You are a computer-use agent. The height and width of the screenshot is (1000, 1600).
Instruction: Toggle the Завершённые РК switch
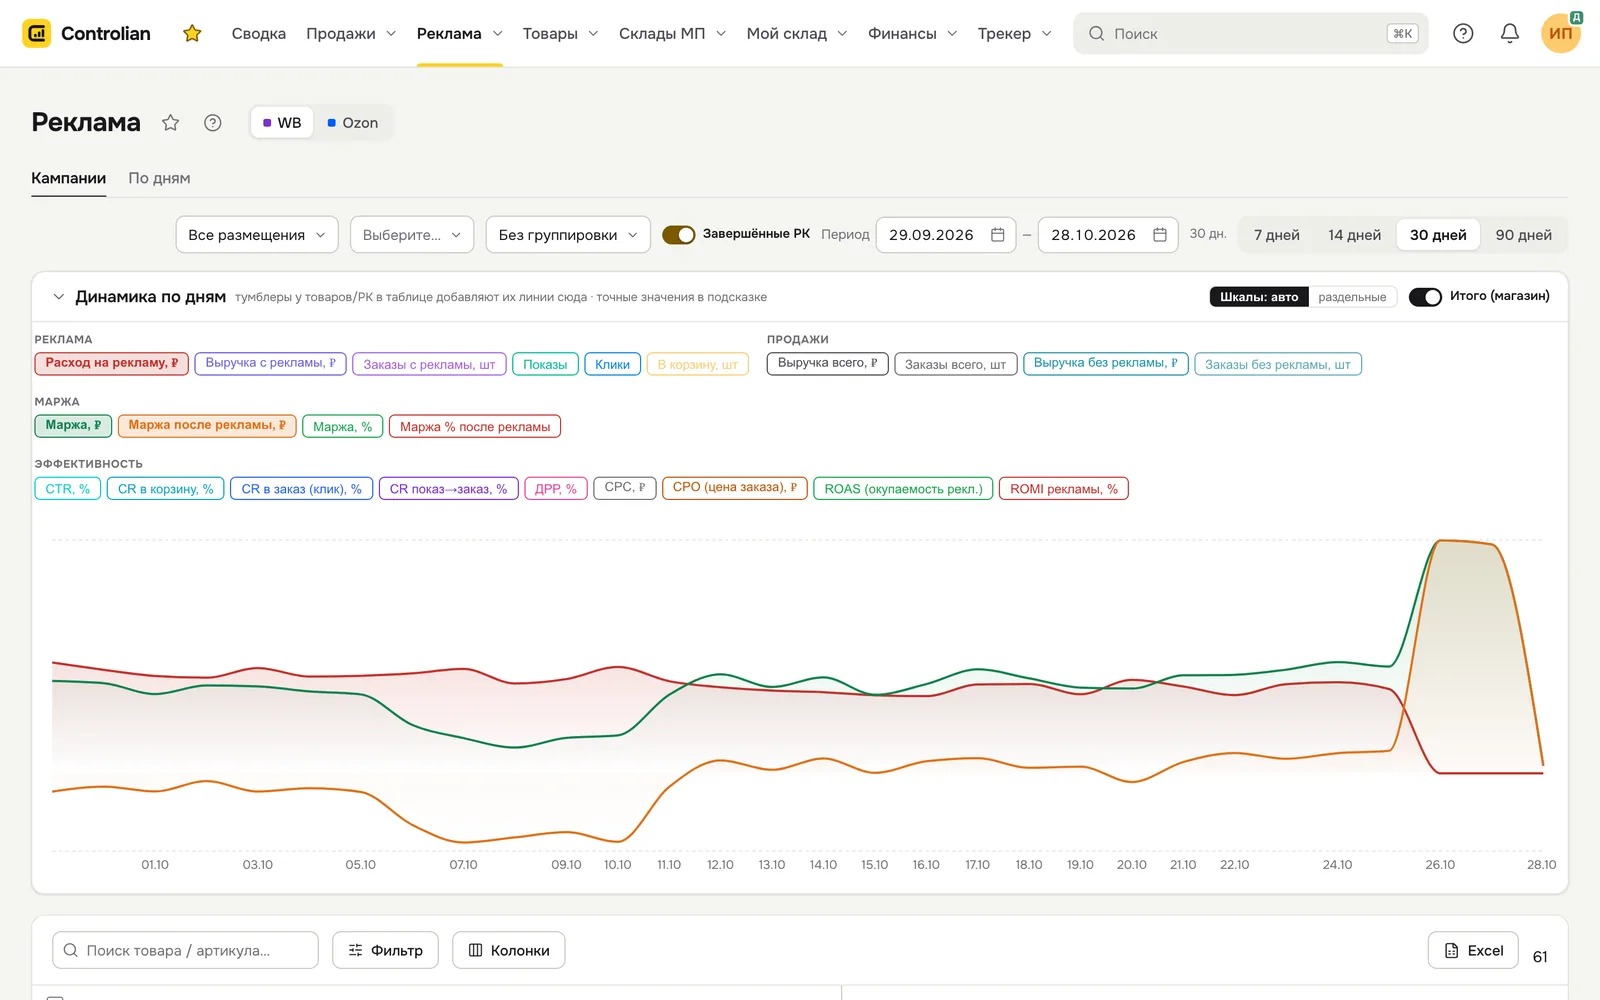coord(679,235)
